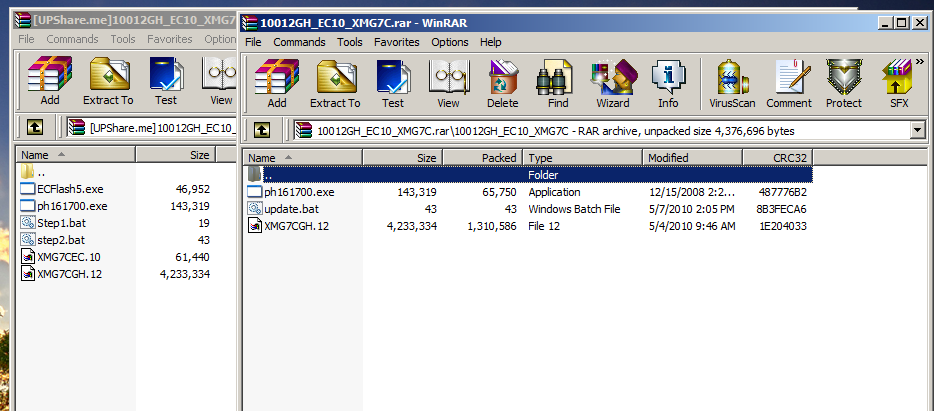Go up one level in front window
The image size is (934, 411).
tap(262, 130)
